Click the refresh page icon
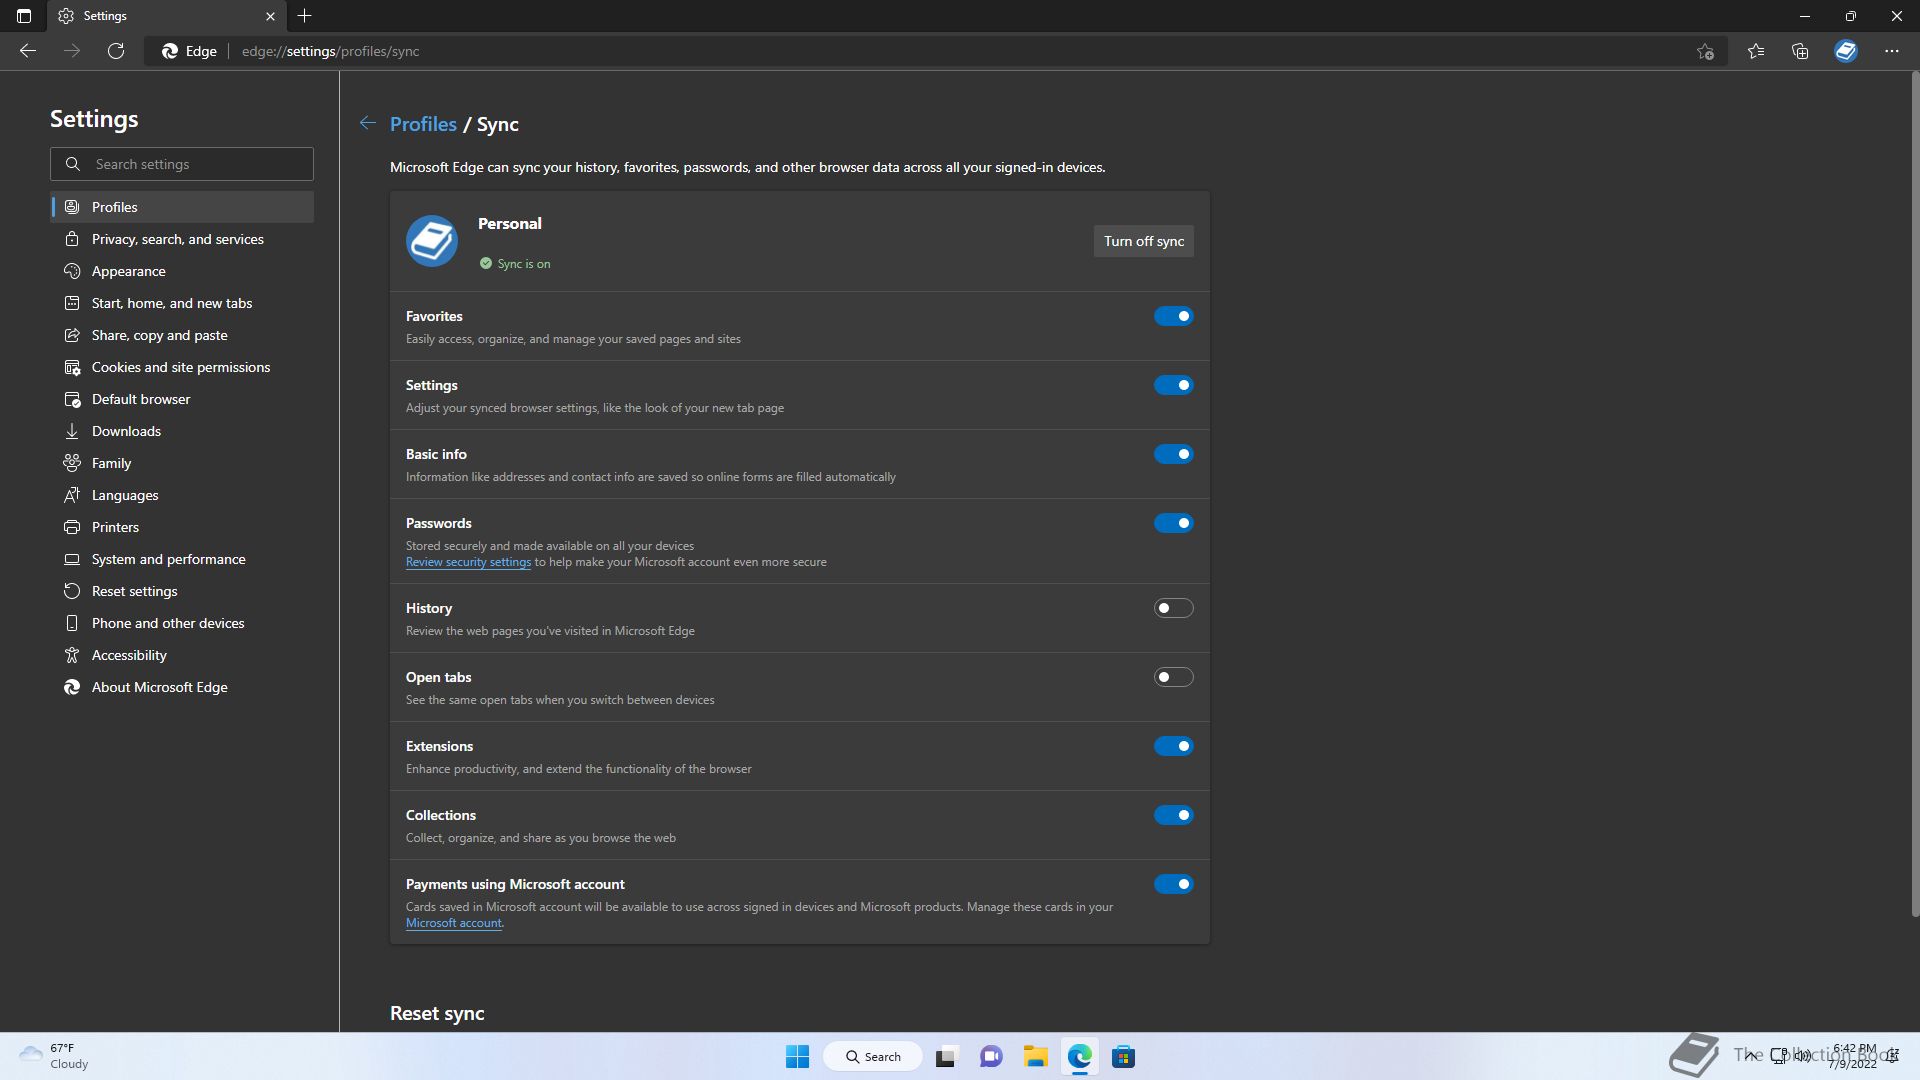Screen dimensions: 1920x1080 point(116,51)
